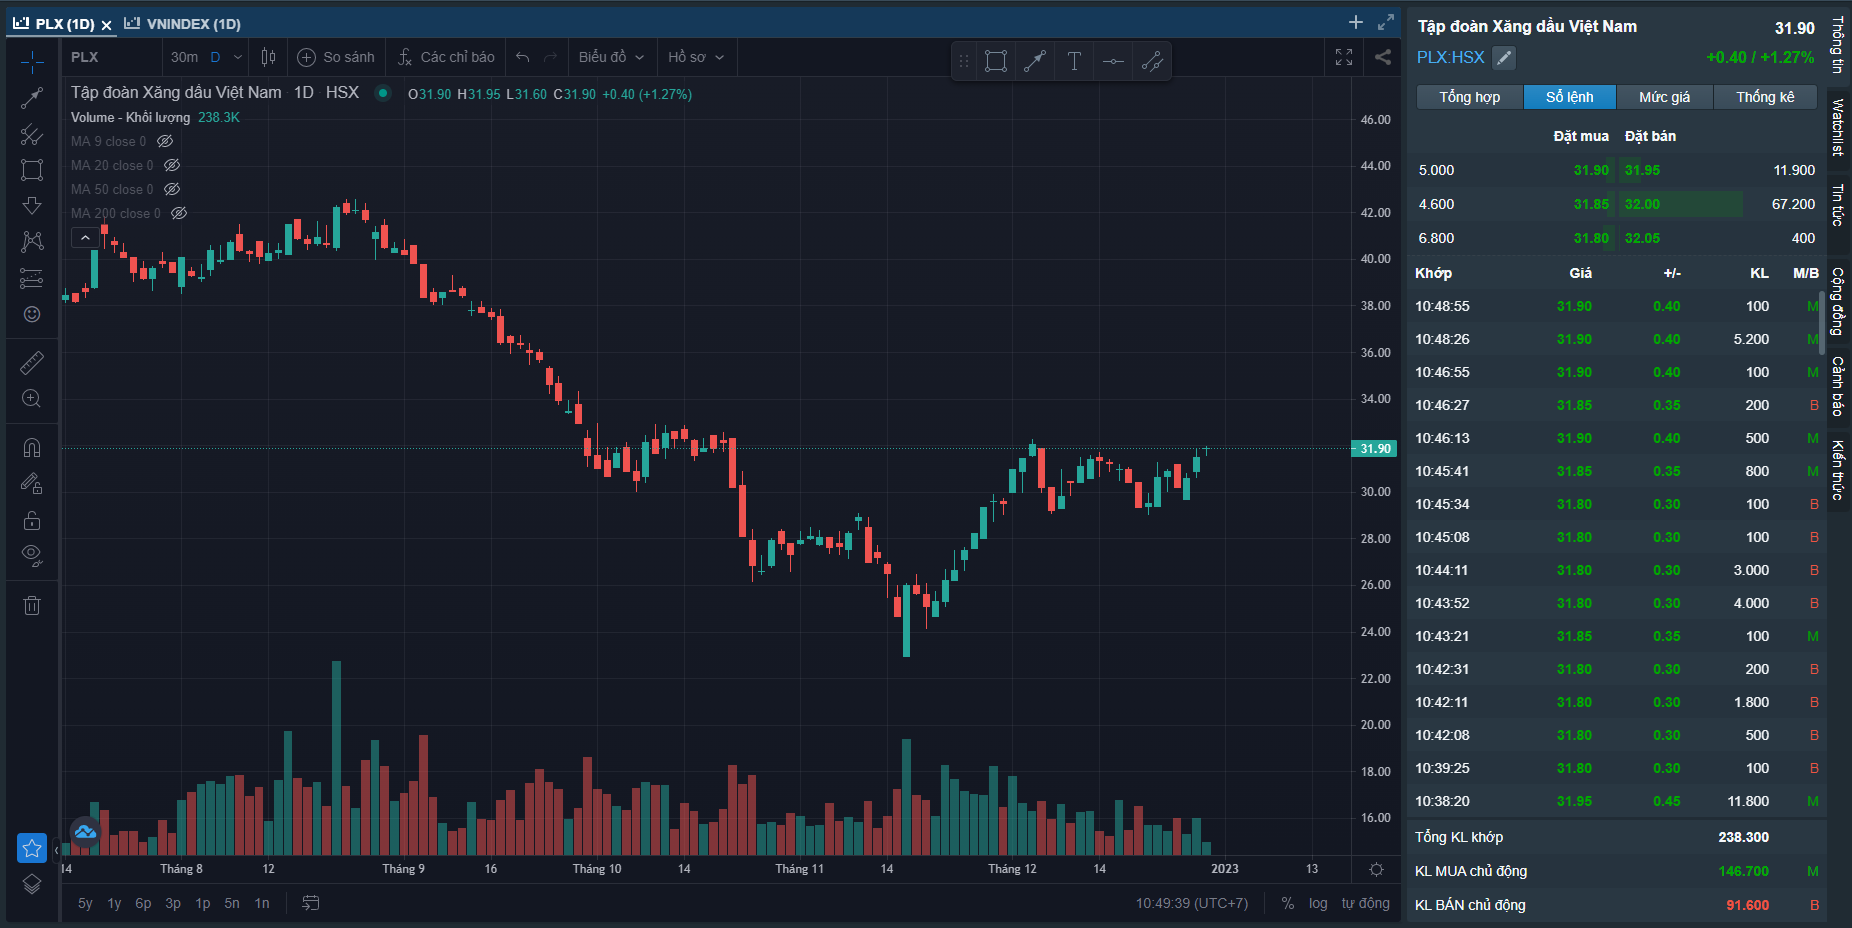Toggle MA 200 indicator visibility
This screenshot has width=1852, height=928.
(x=179, y=213)
